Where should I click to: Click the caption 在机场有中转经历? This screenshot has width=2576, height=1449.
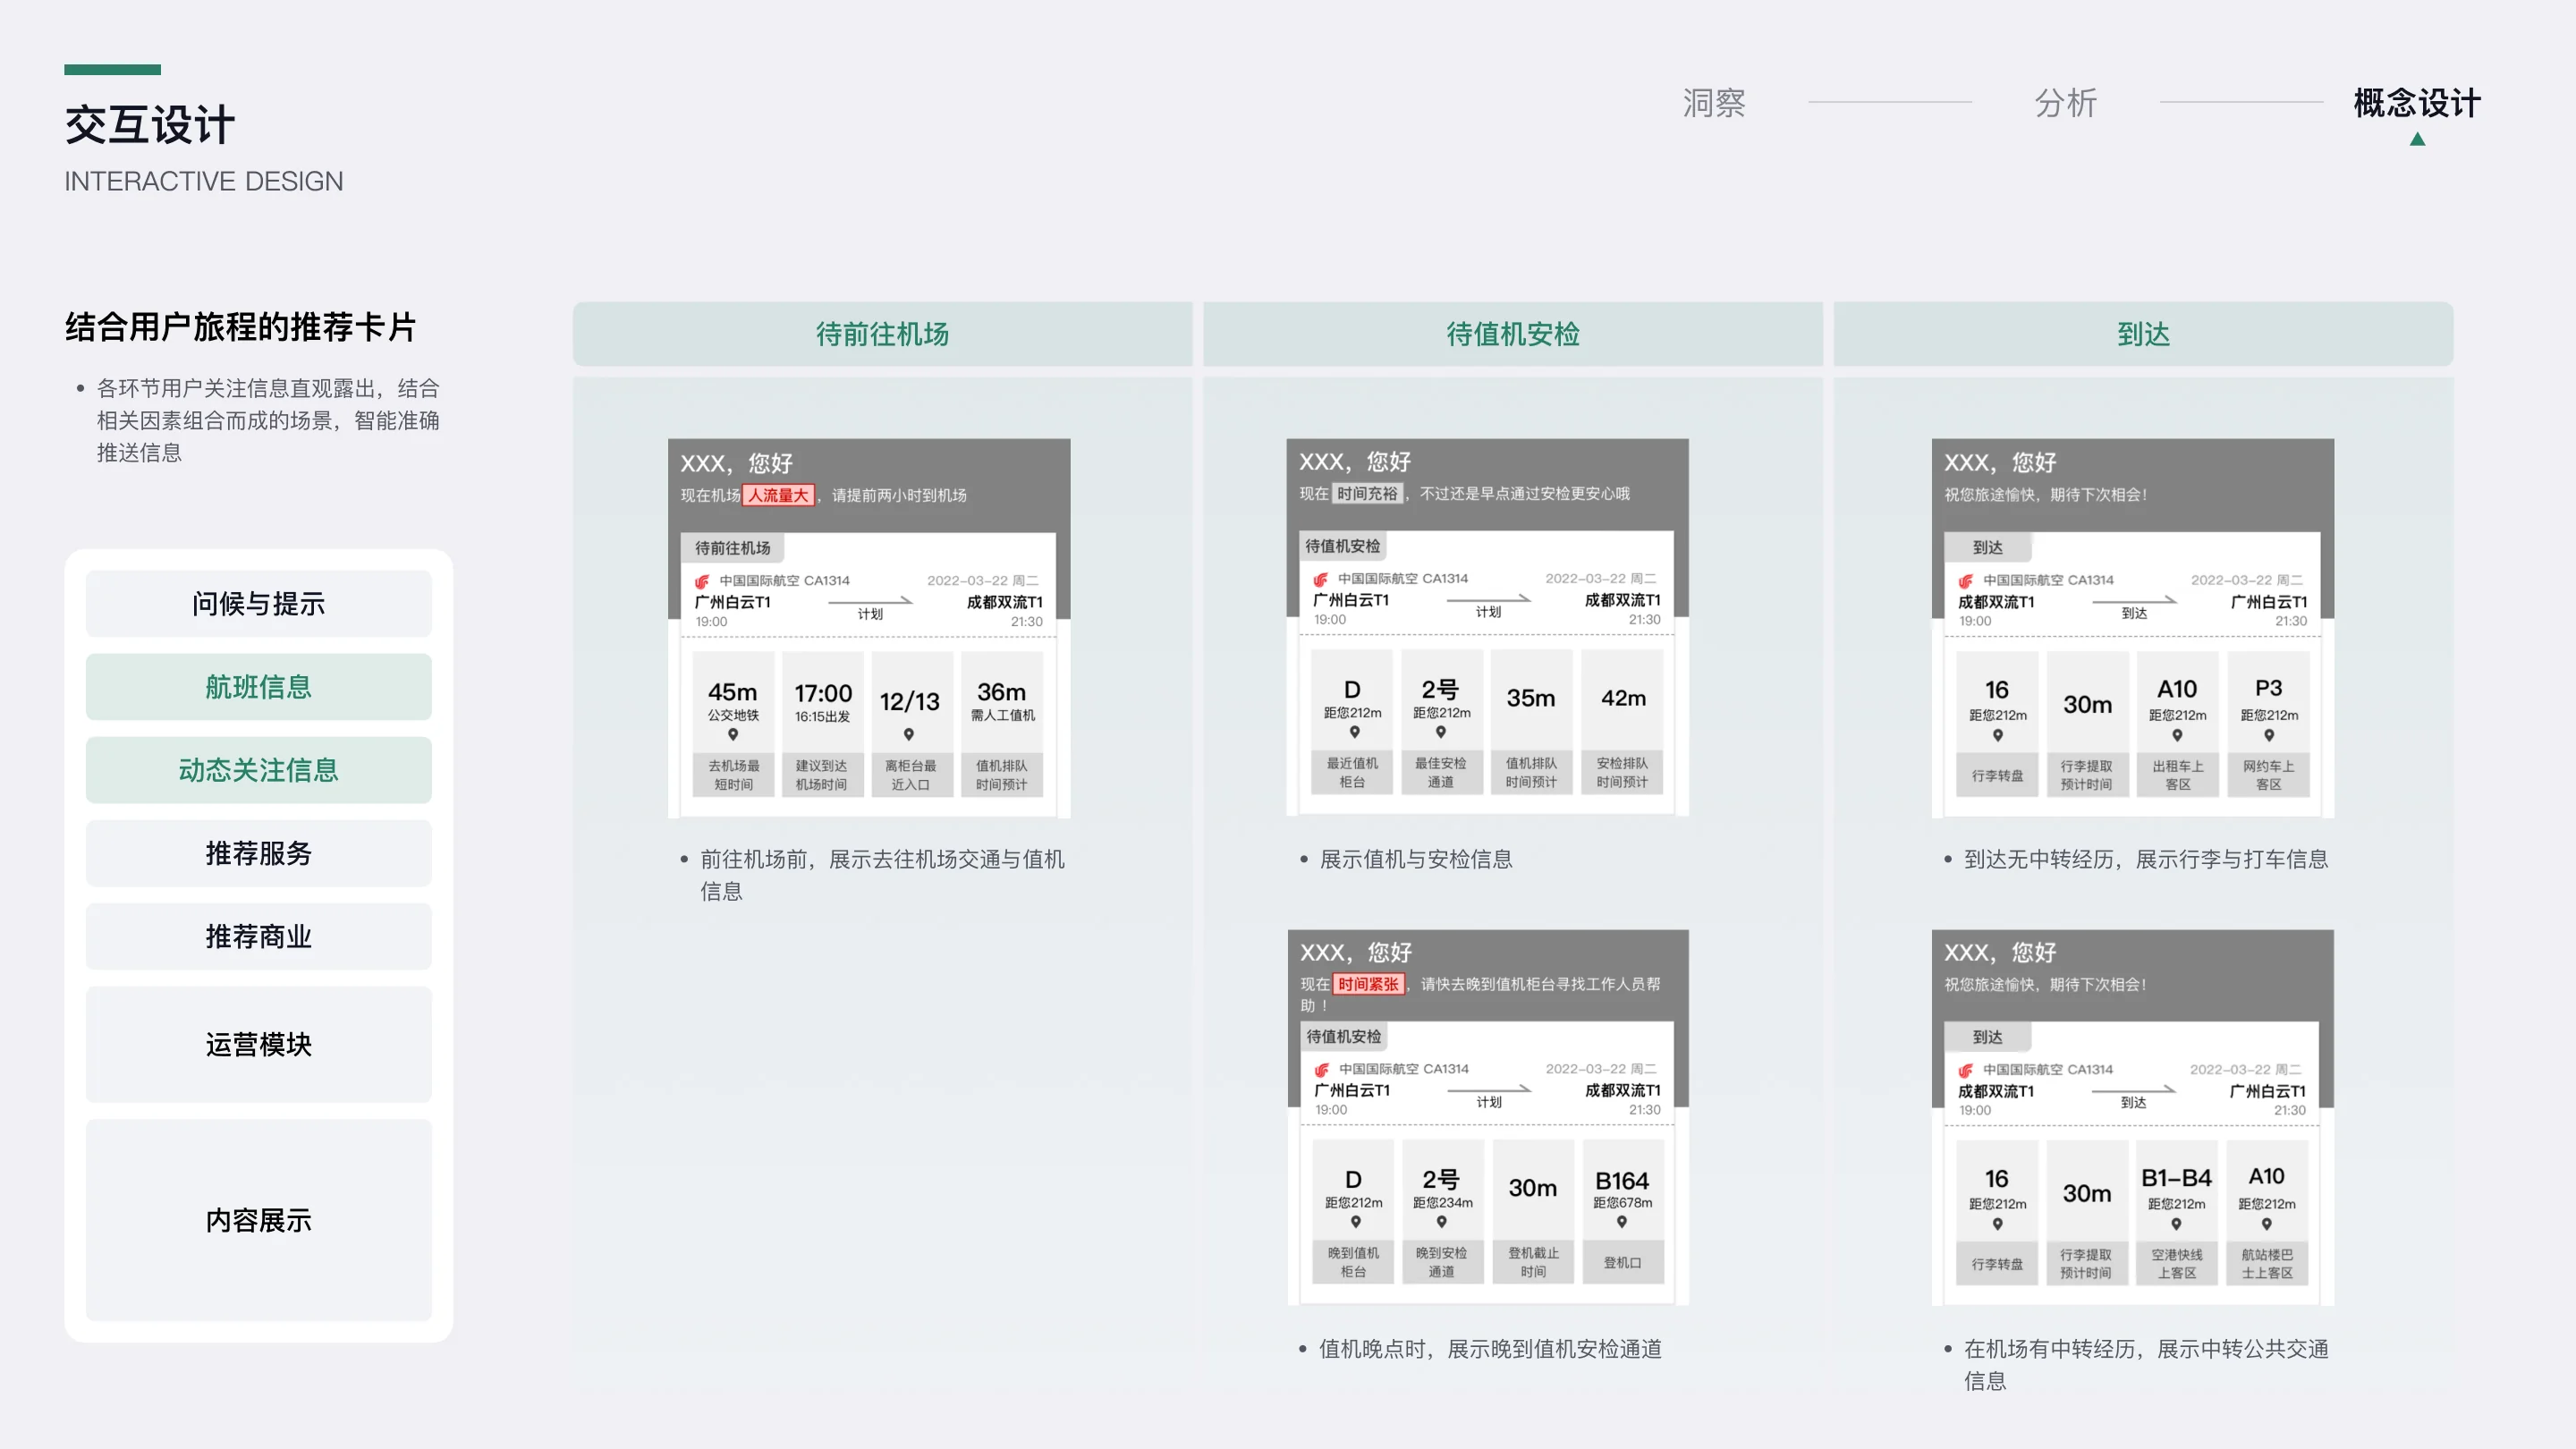click(2049, 1349)
